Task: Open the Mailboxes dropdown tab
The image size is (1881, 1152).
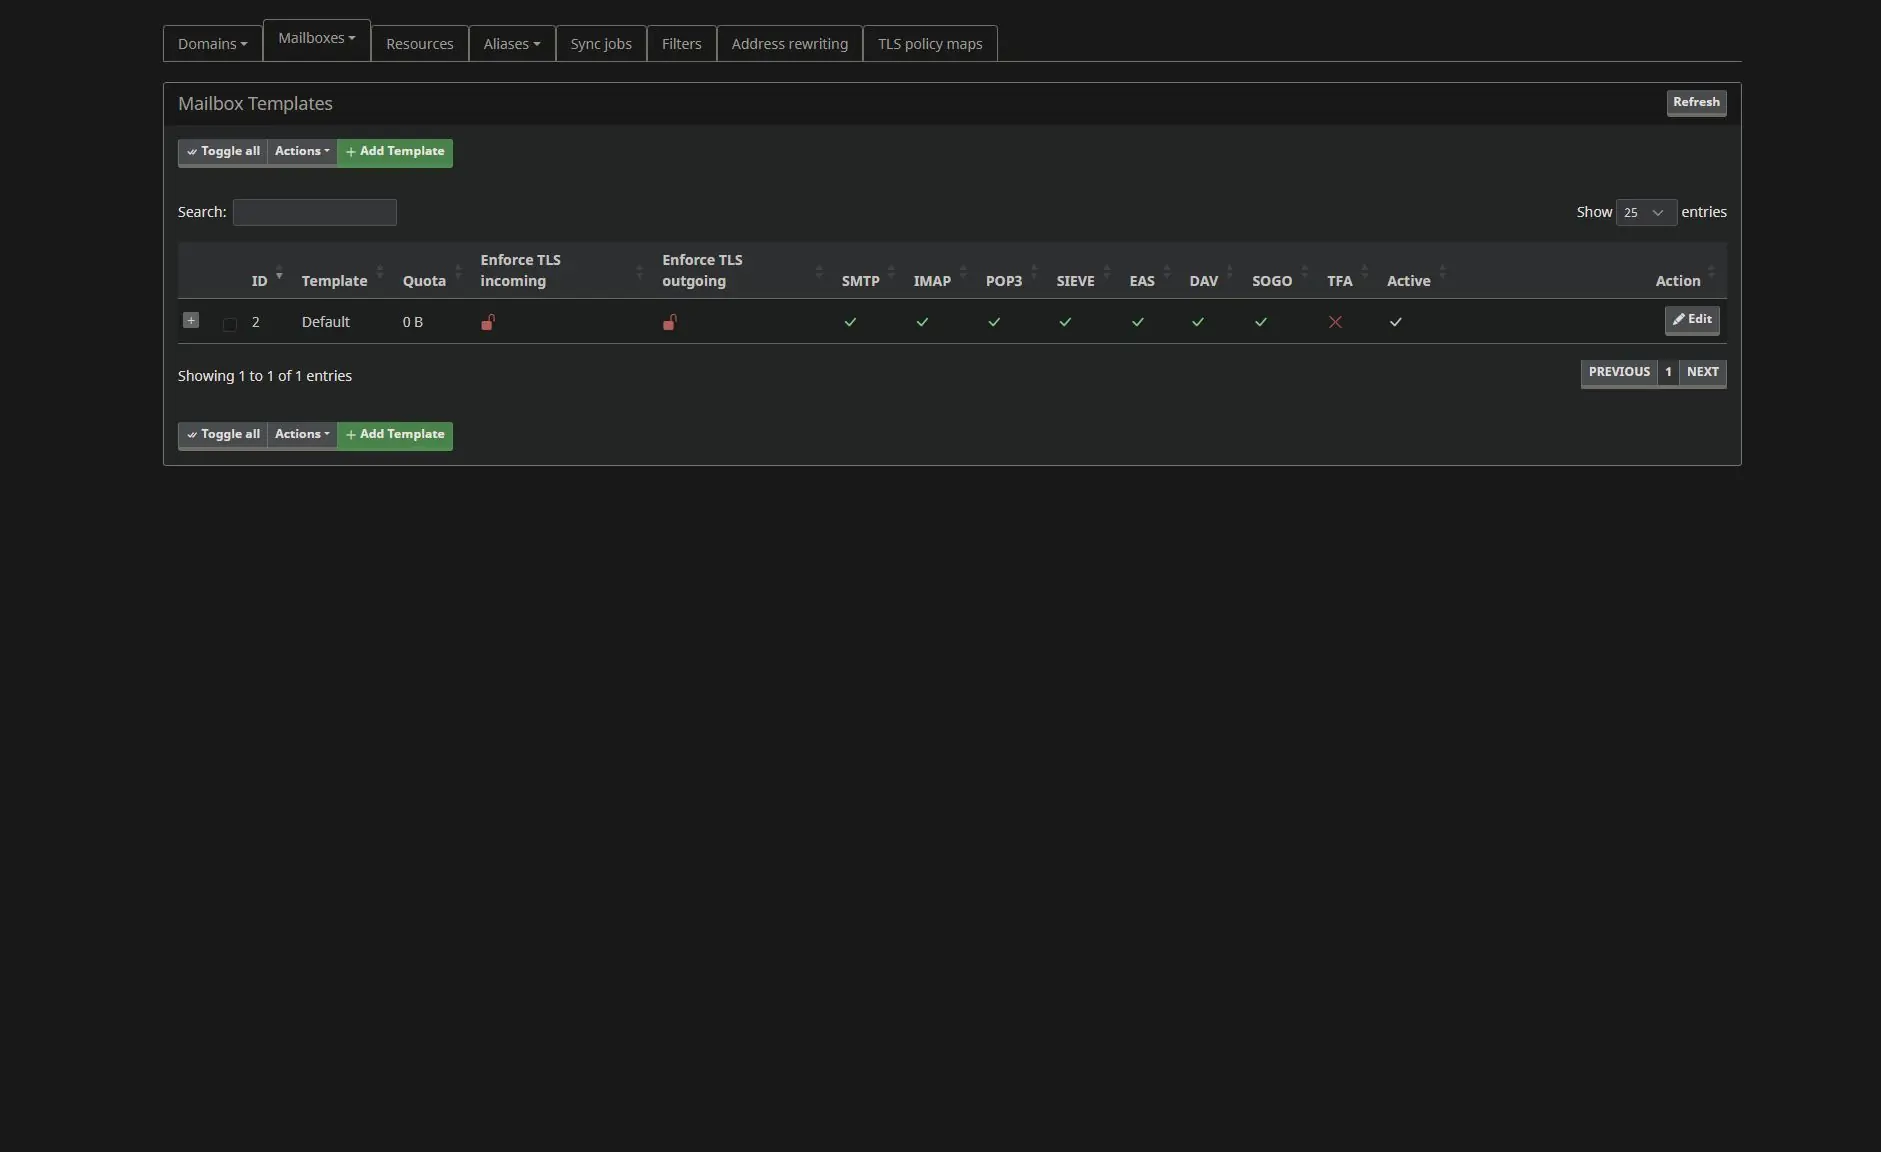Action: point(317,39)
